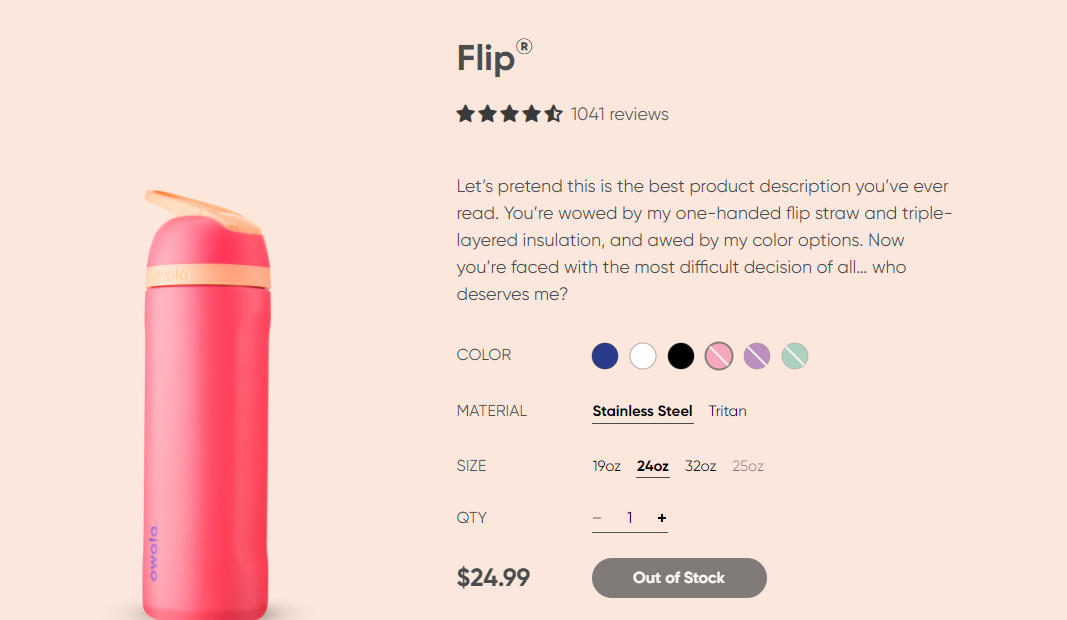
Task: Choose the 19oz size
Action: pyautogui.click(x=606, y=466)
